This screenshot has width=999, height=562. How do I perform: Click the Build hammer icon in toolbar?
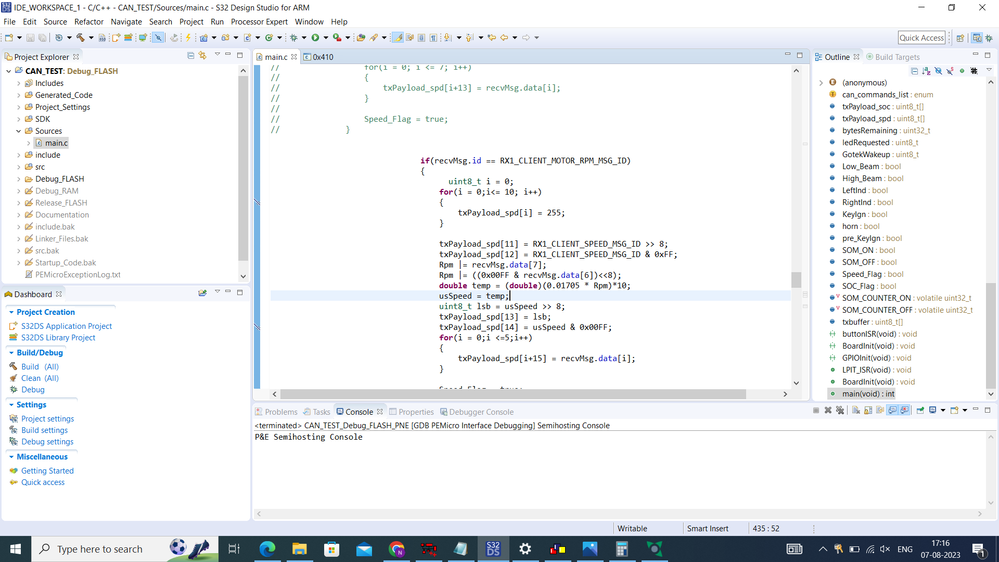pyautogui.click(x=80, y=38)
